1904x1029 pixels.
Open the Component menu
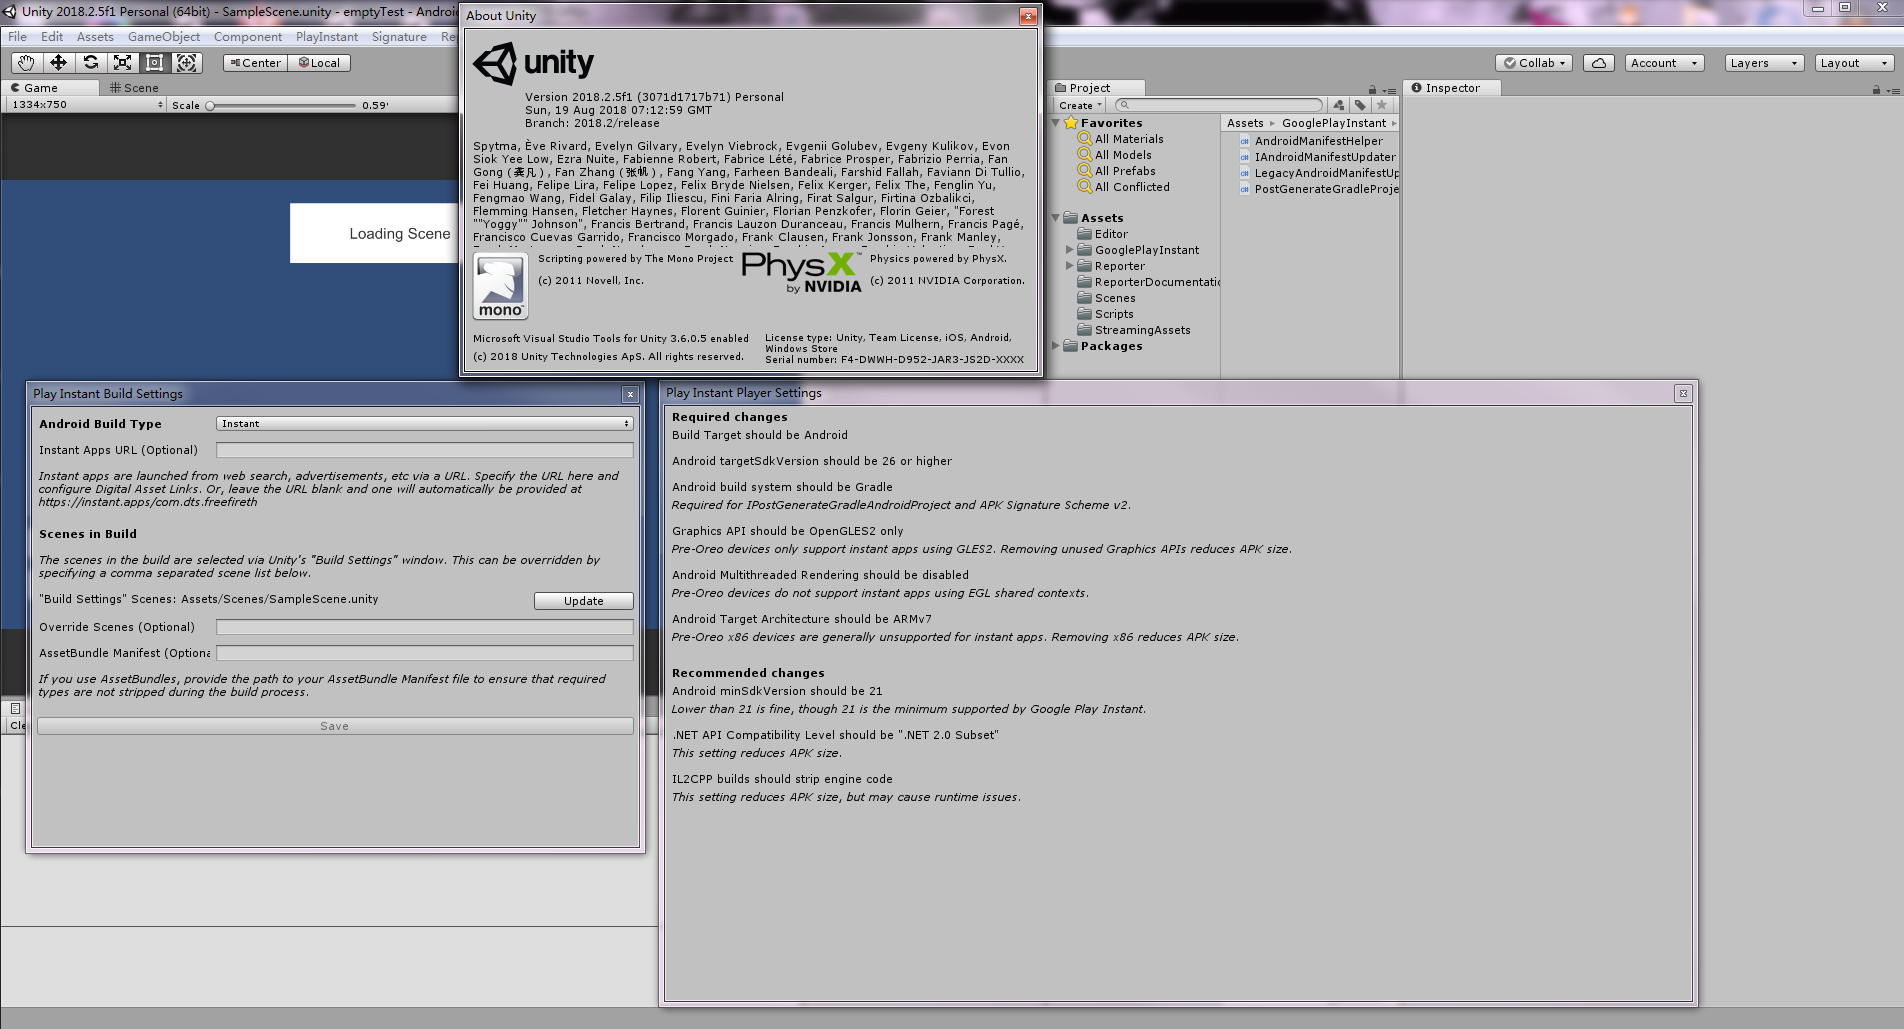coord(248,37)
